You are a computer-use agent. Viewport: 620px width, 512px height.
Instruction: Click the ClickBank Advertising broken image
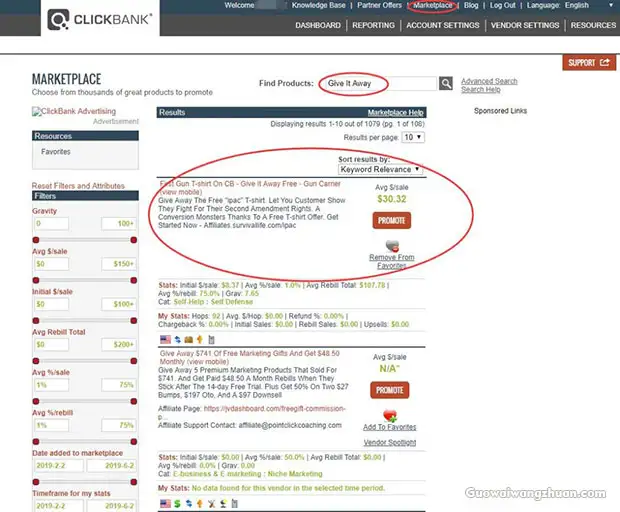pyautogui.click(x=74, y=111)
